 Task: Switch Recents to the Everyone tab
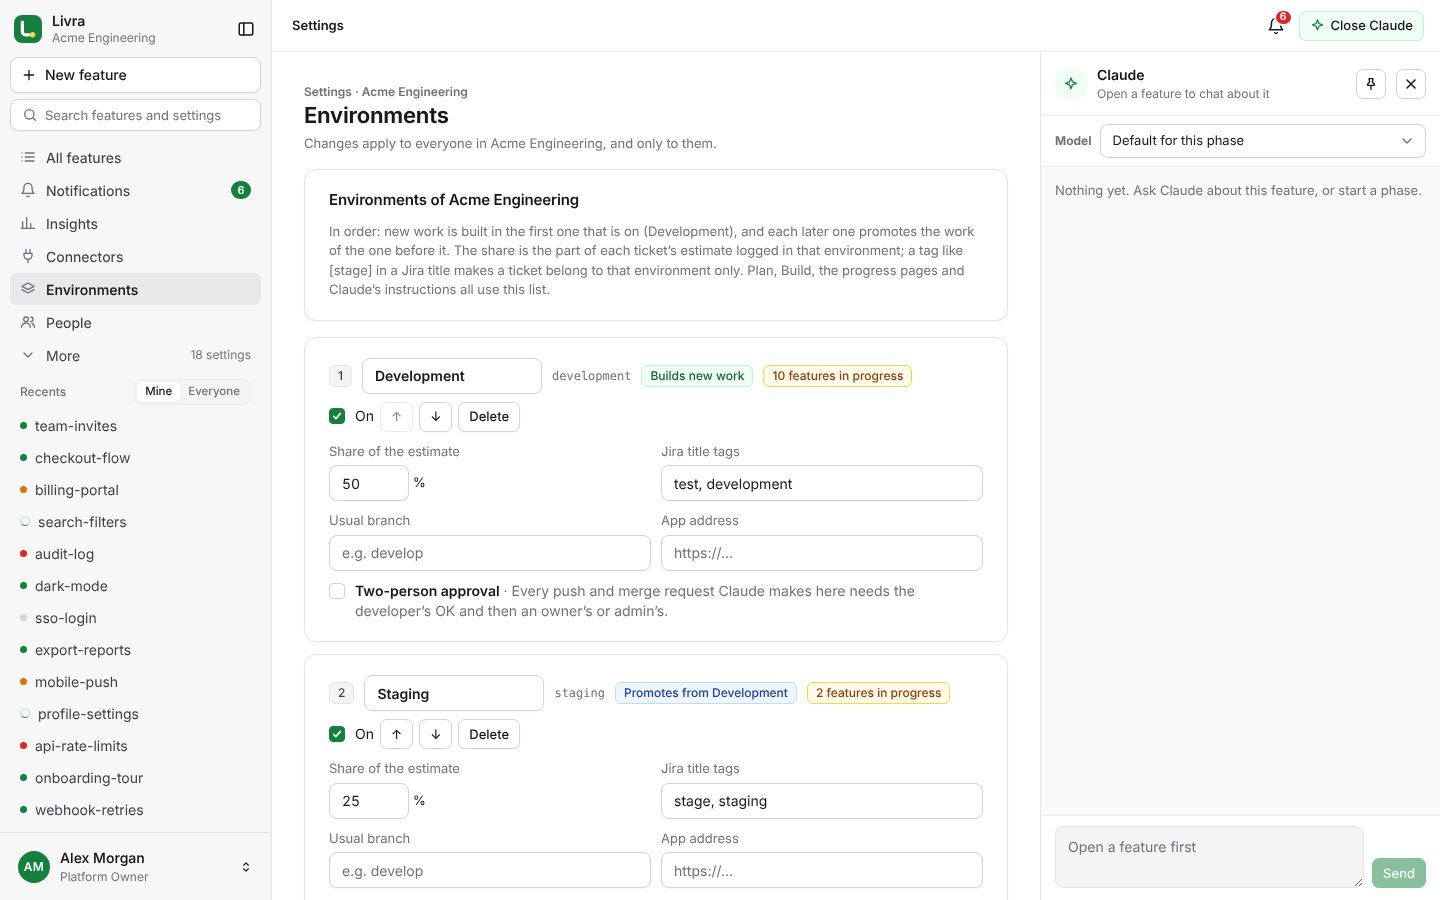click(214, 392)
